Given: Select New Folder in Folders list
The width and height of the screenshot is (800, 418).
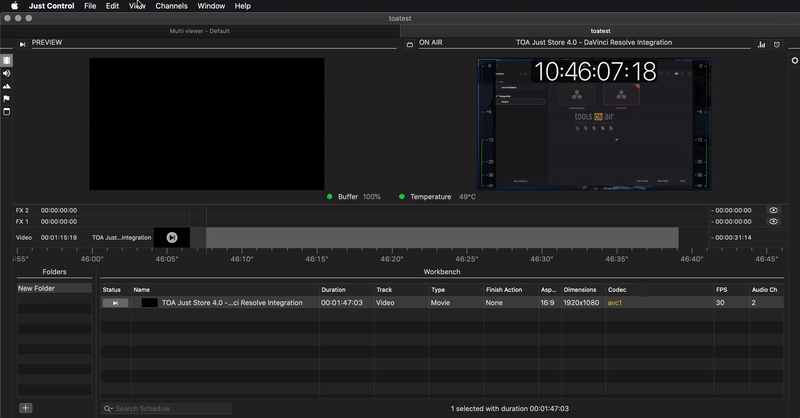Looking at the screenshot, I should 55,288.
